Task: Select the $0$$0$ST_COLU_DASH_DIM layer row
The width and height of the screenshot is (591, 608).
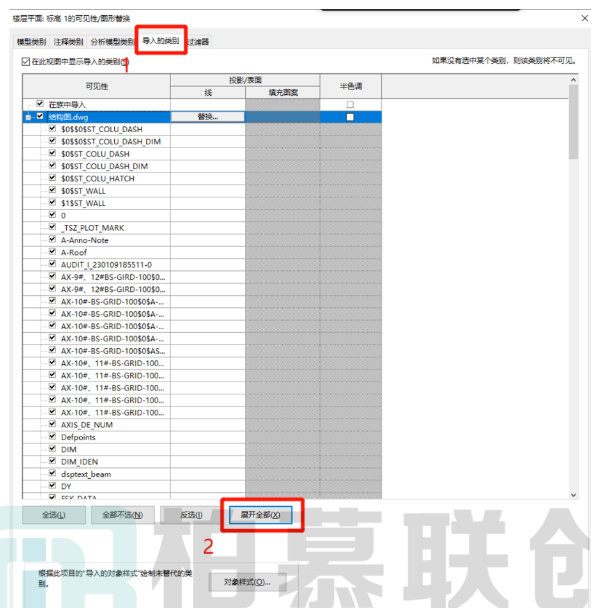Action: [x=111, y=142]
